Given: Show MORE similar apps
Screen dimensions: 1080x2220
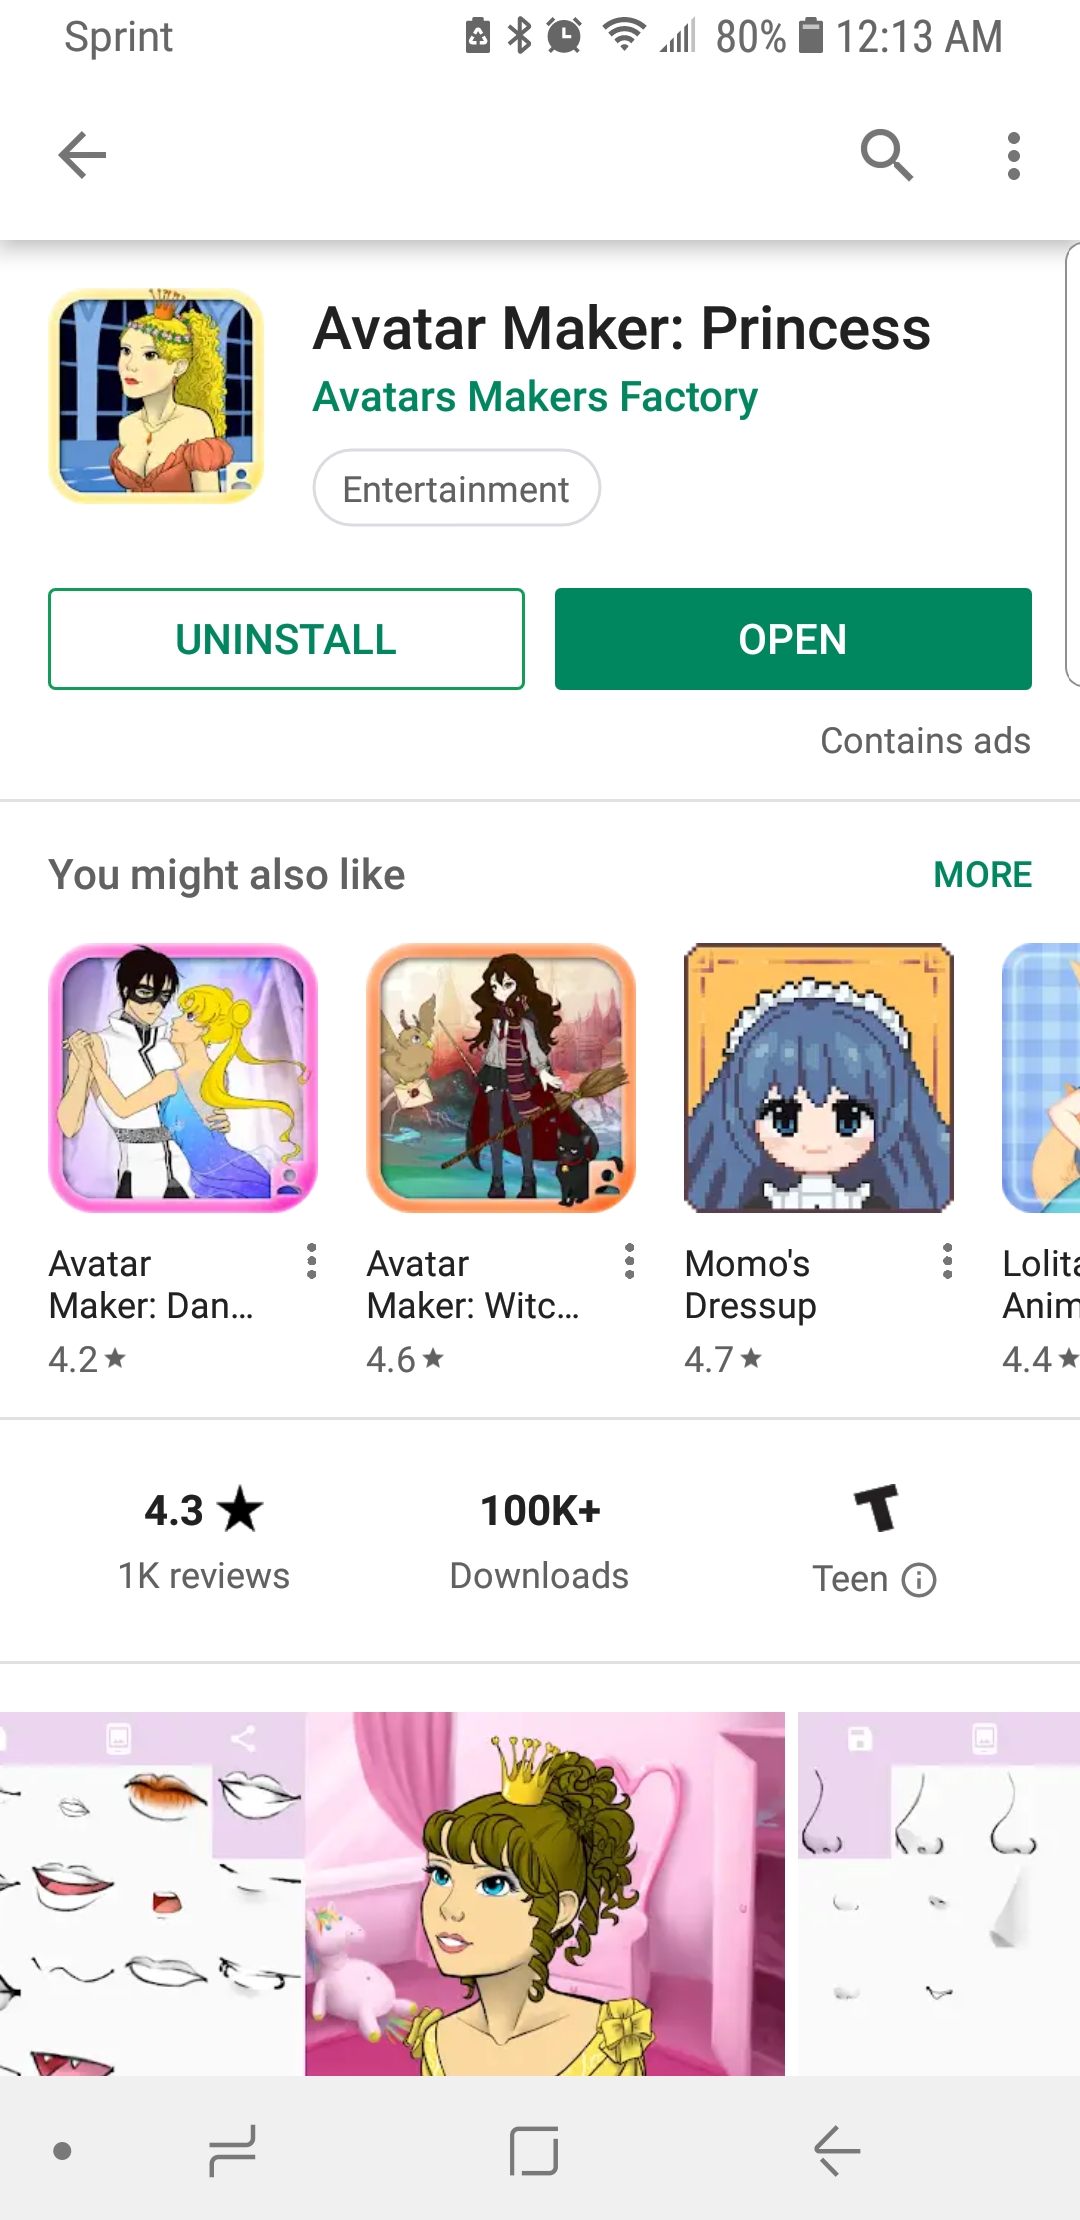Looking at the screenshot, I should (982, 875).
